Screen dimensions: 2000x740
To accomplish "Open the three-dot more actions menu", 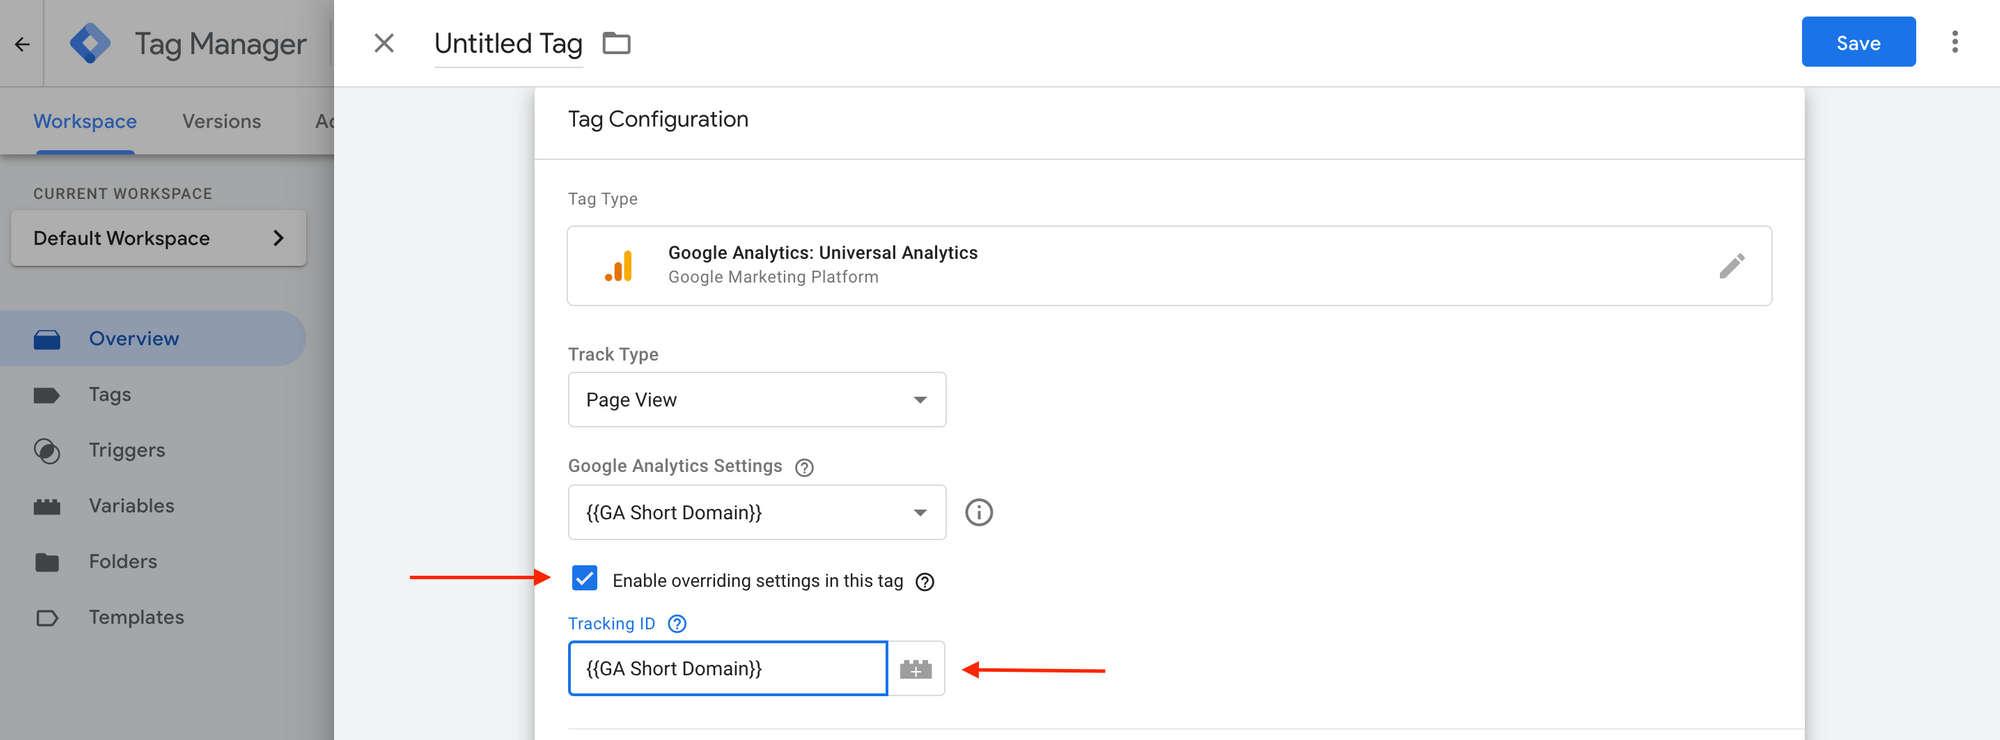I will tap(1955, 42).
